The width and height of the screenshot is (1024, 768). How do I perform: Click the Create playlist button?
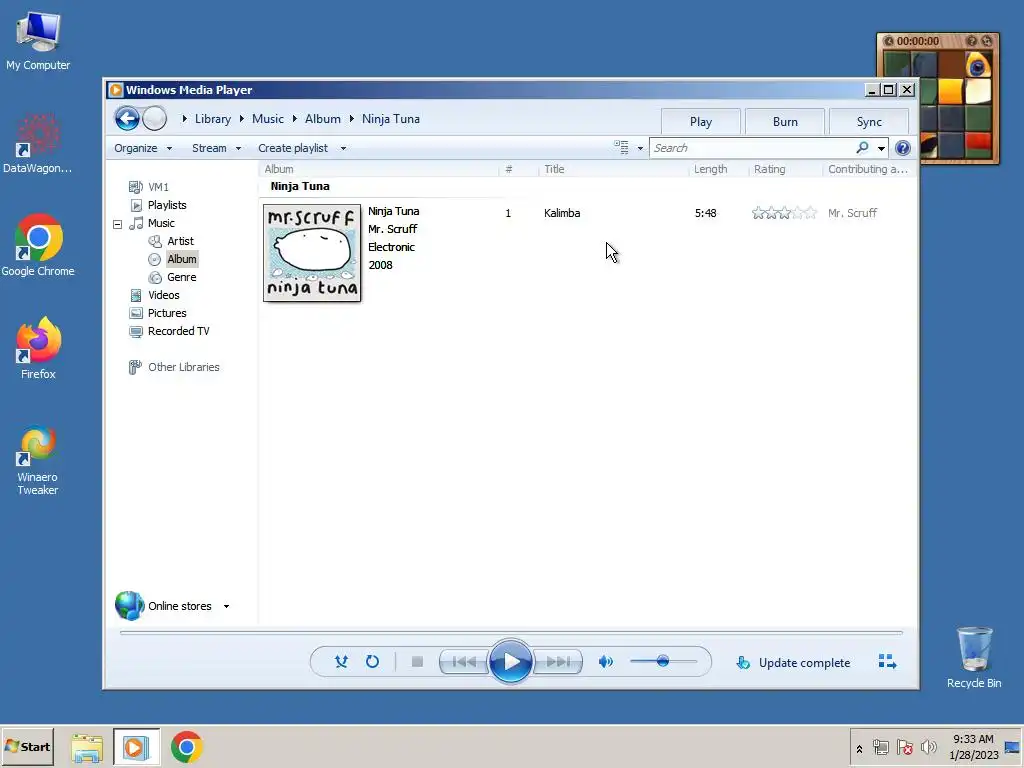[x=293, y=148]
